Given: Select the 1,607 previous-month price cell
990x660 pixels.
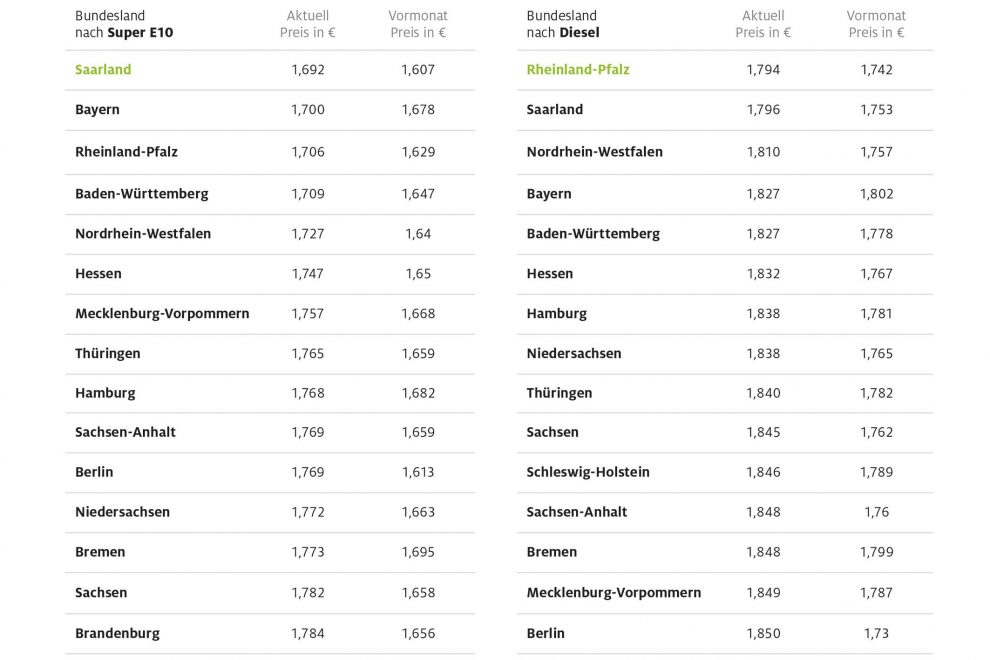Looking at the screenshot, I should pos(418,70).
